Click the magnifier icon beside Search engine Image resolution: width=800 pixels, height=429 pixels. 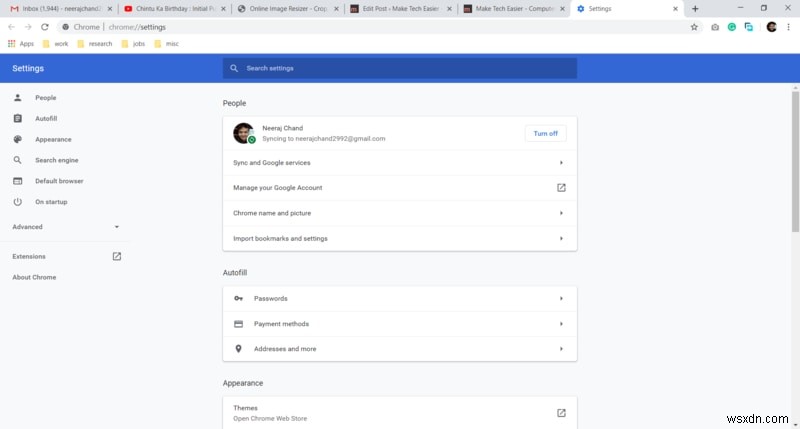click(17, 160)
